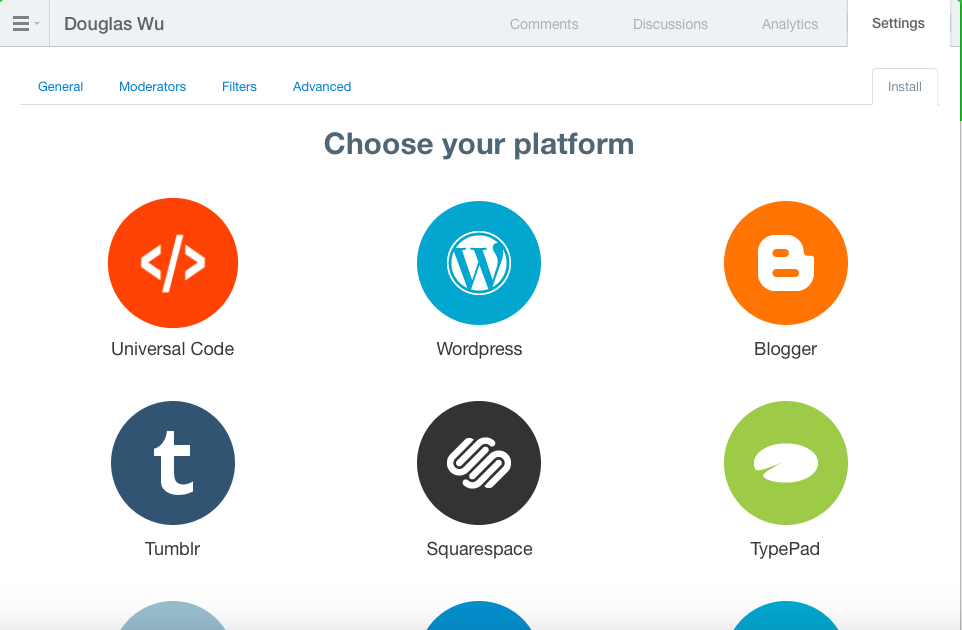Open the Settings tab
Image resolution: width=962 pixels, height=630 pixels.
[x=898, y=23]
